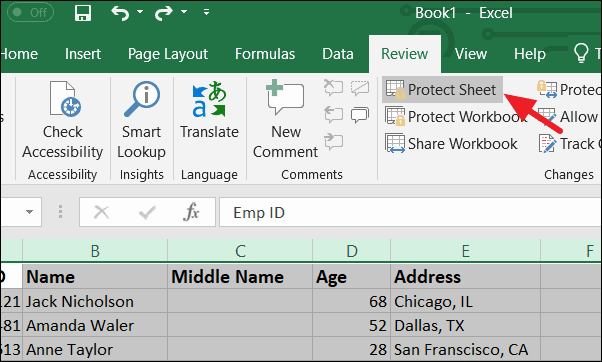Click Show All Comments icon

coord(360,115)
